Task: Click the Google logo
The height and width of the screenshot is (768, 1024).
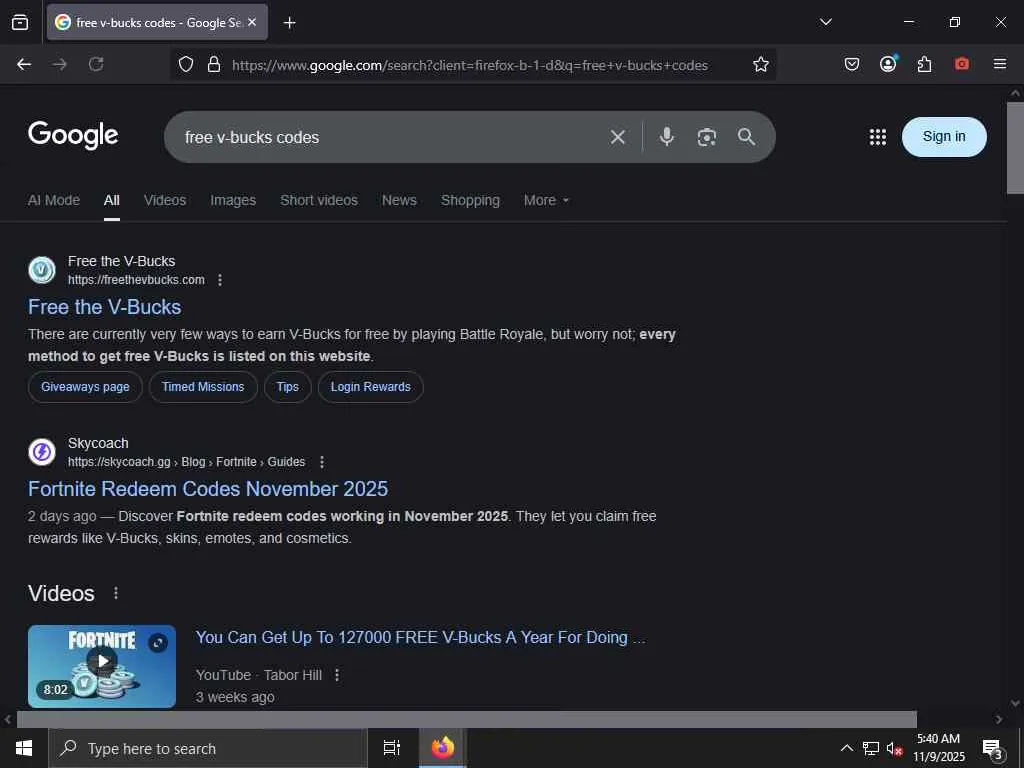Action: (x=73, y=136)
